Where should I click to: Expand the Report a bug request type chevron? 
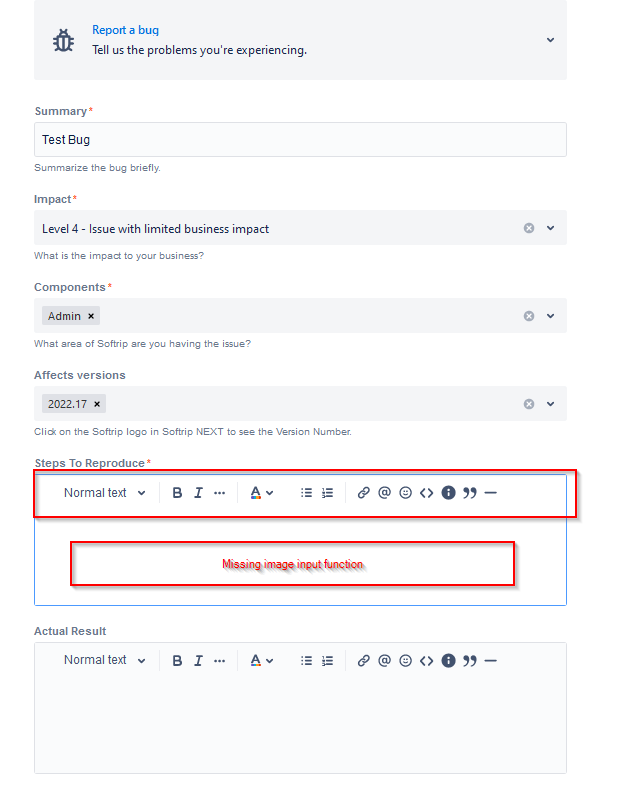click(551, 40)
